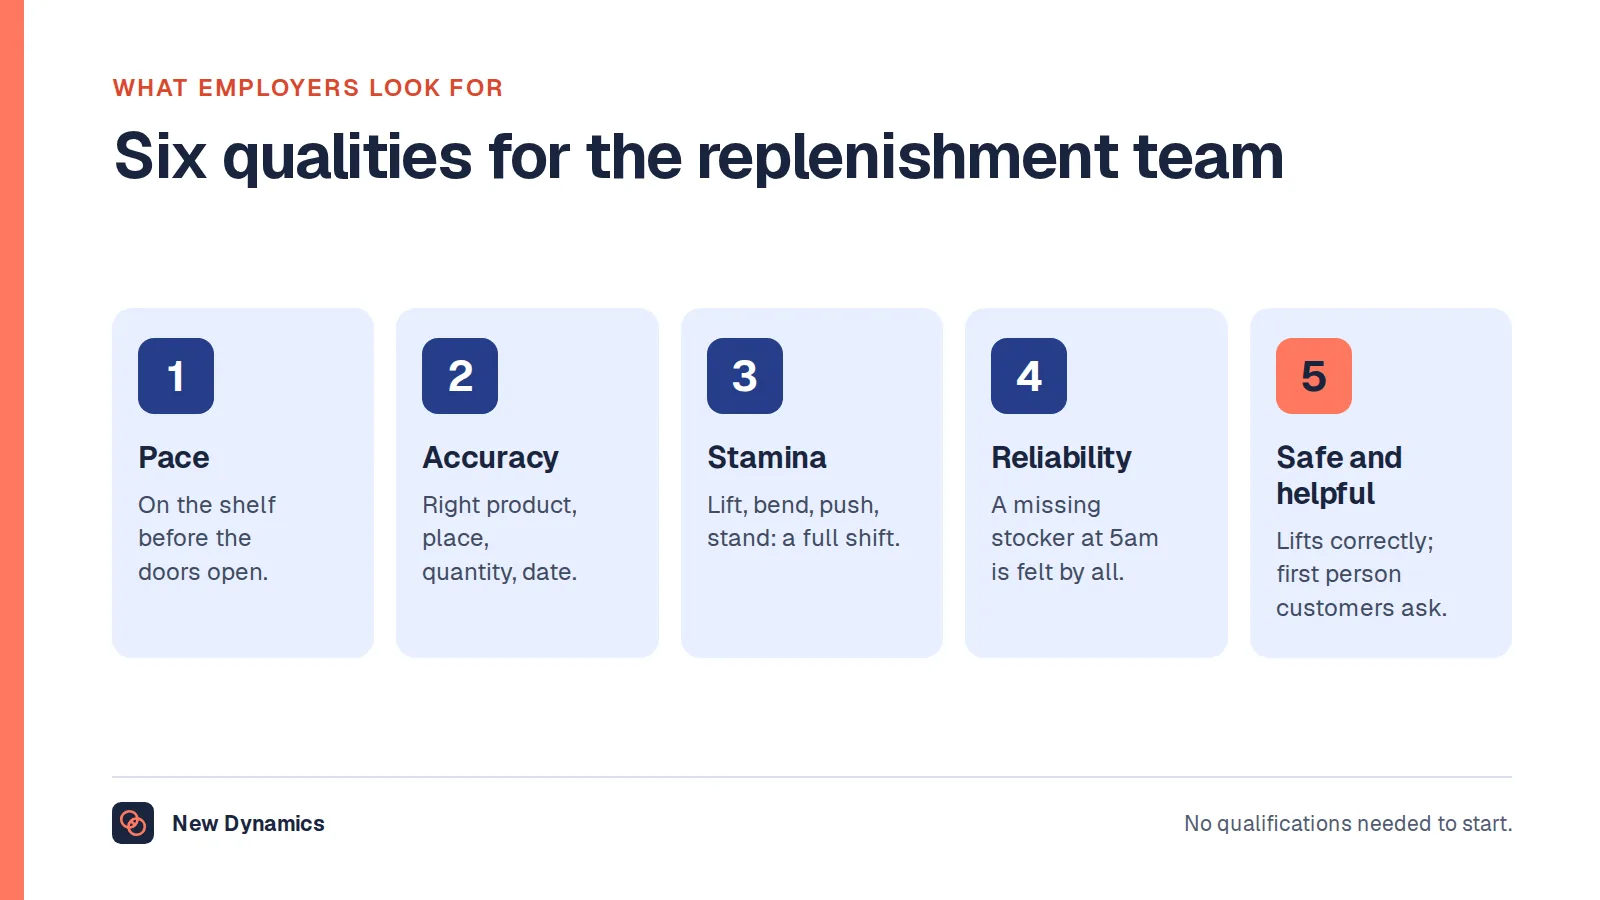Click the number 3 badge icon
This screenshot has width=1600, height=900.
(745, 376)
